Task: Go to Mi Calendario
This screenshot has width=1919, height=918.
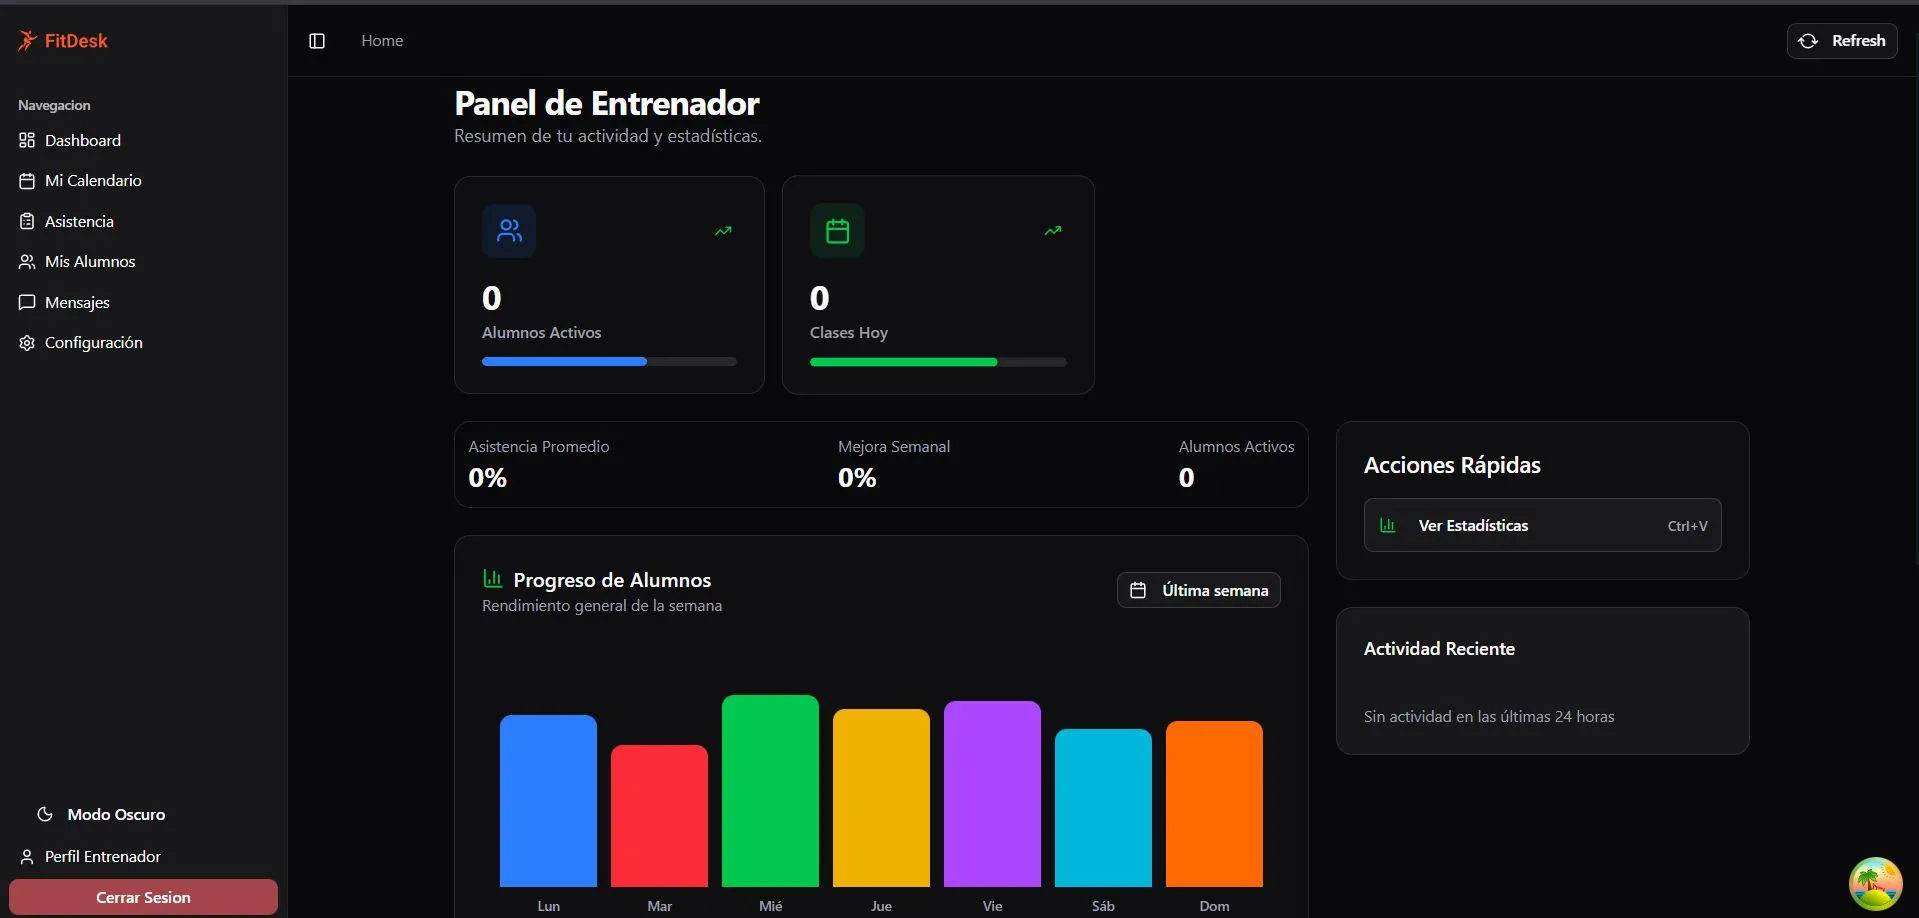Action: click(92, 180)
